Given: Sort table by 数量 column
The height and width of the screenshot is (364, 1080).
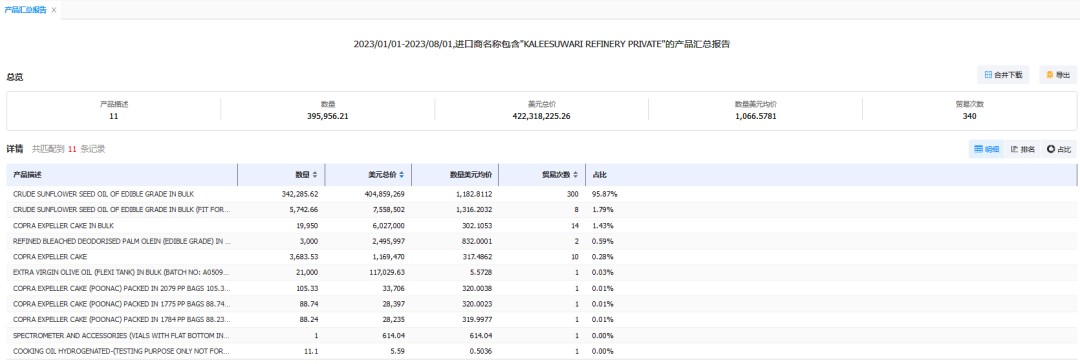Looking at the screenshot, I should pyautogui.click(x=315, y=175).
